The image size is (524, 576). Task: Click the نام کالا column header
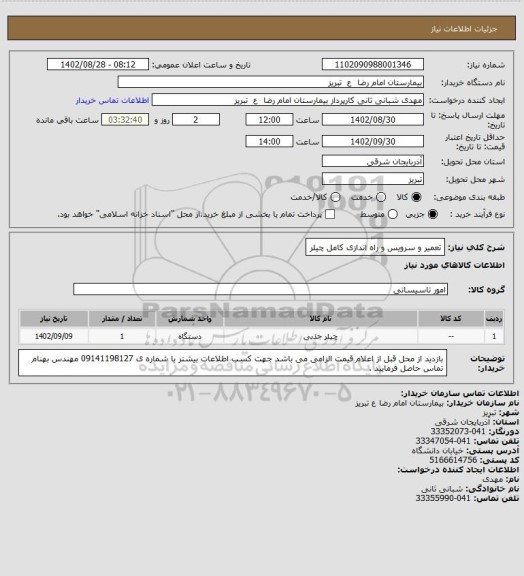click(x=320, y=319)
